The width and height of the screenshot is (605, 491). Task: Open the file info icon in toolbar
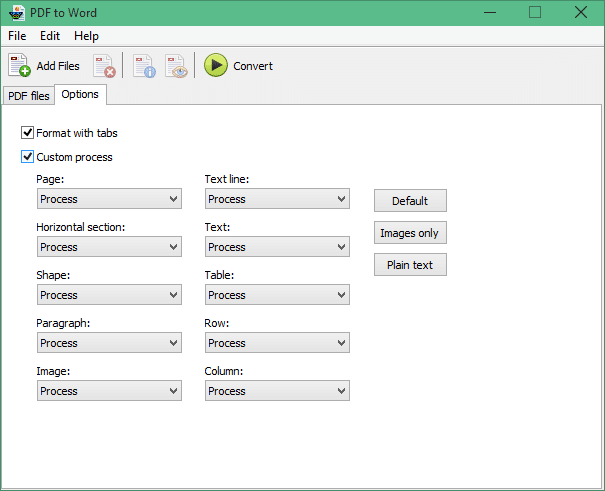pos(144,66)
